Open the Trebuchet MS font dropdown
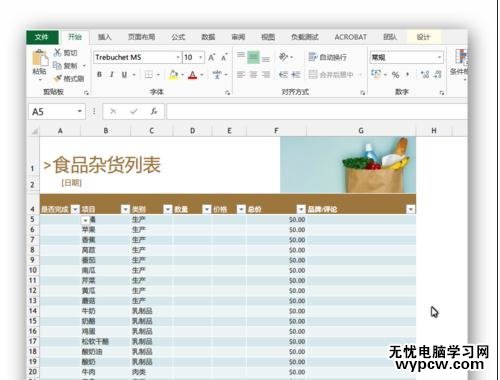Viewport: 500px width, 380px height. pos(178,57)
